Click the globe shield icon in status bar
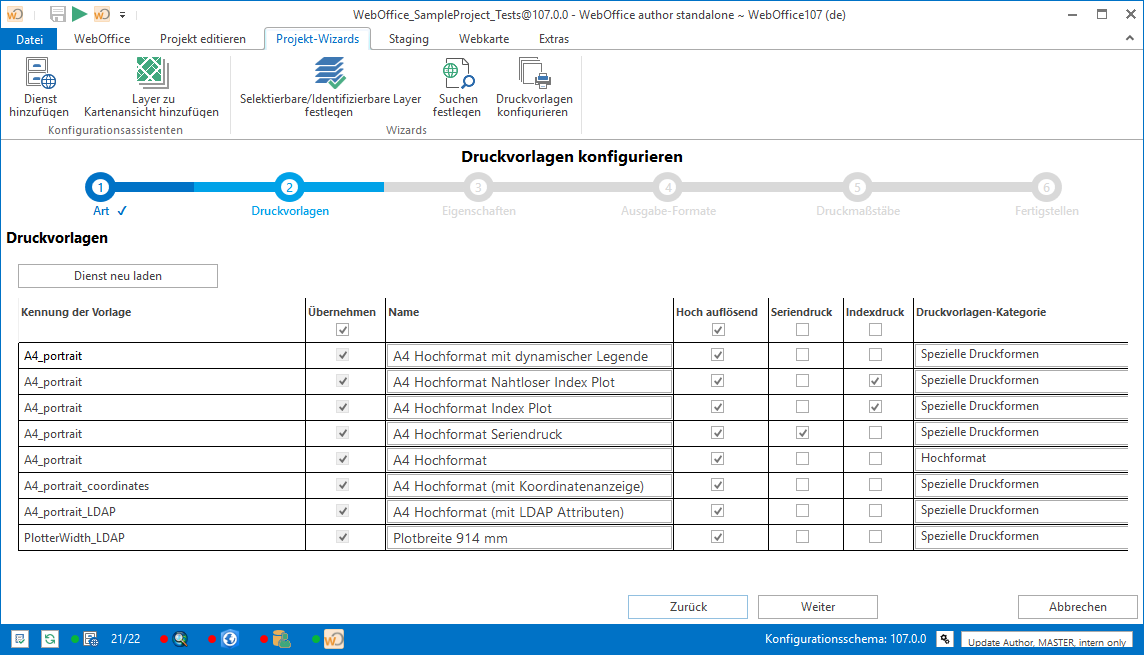Screen dimensions: 1144x655 pos(229,638)
